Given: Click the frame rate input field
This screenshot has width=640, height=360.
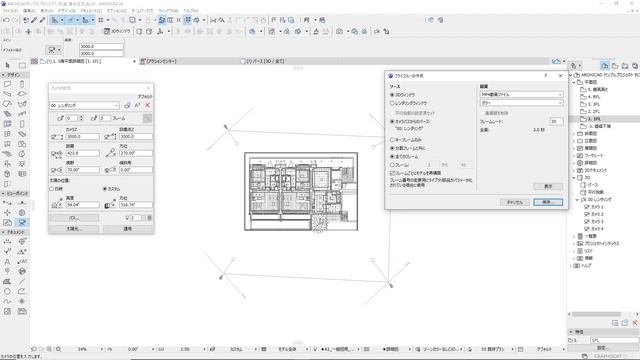Looking at the screenshot, I should click(x=556, y=121).
